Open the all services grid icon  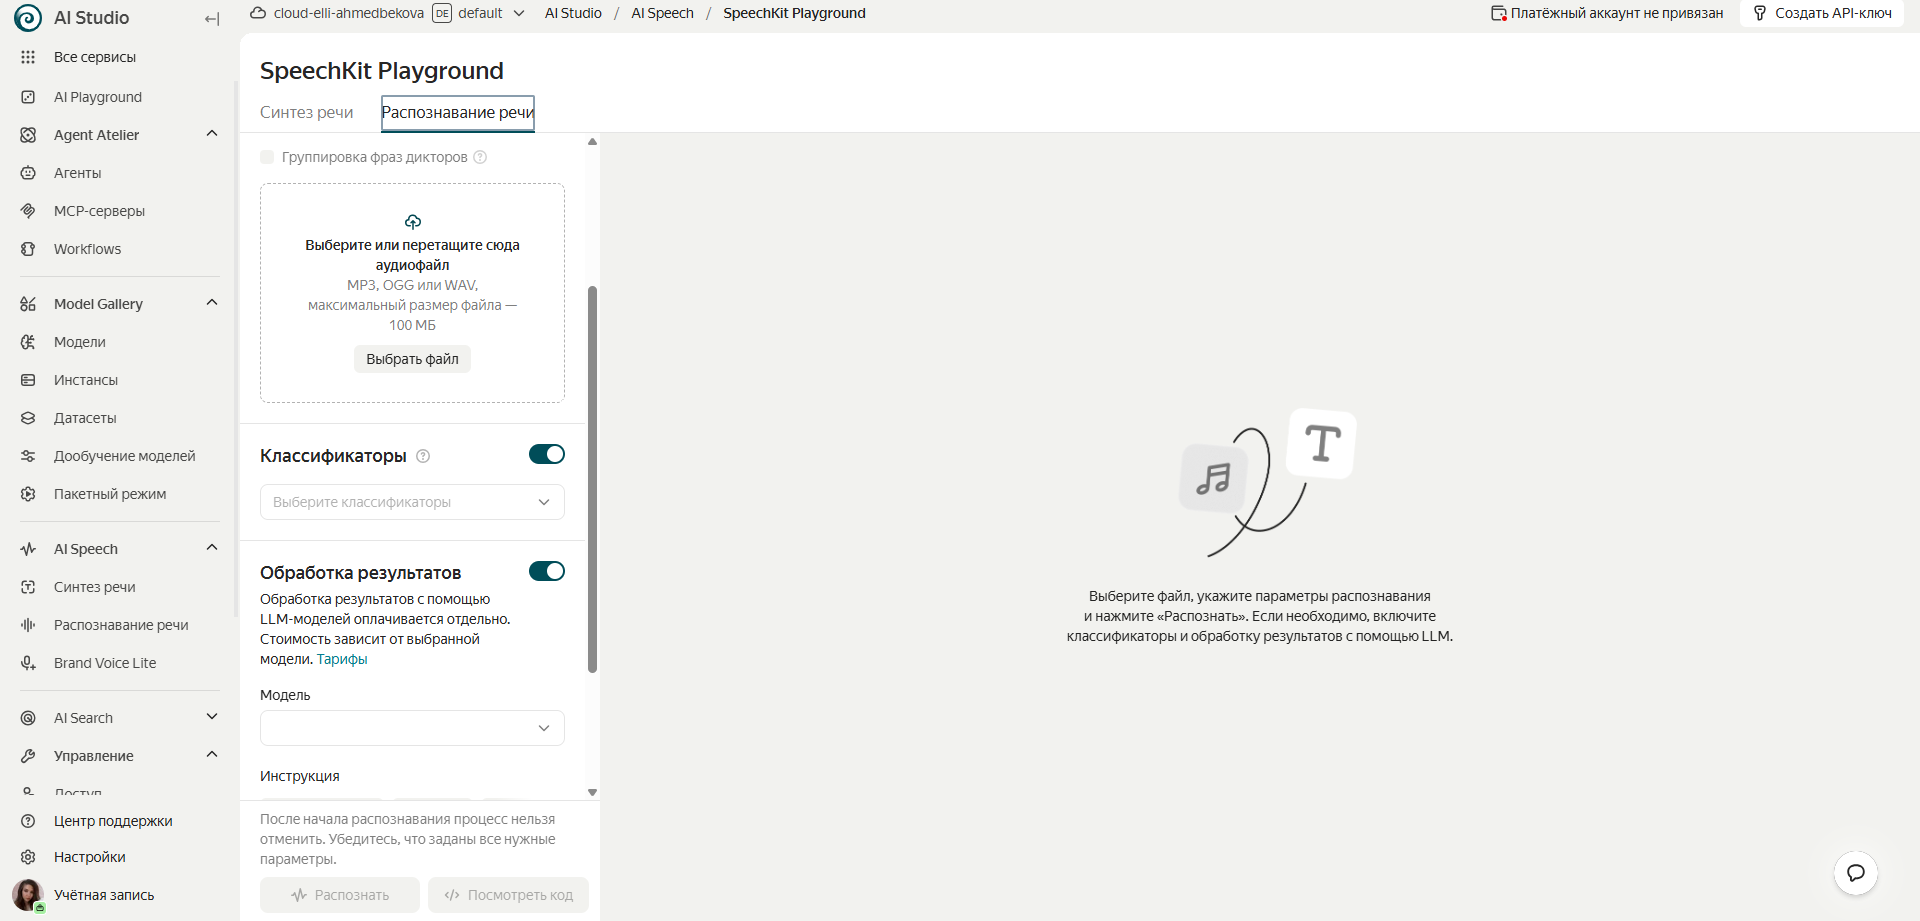(28, 57)
